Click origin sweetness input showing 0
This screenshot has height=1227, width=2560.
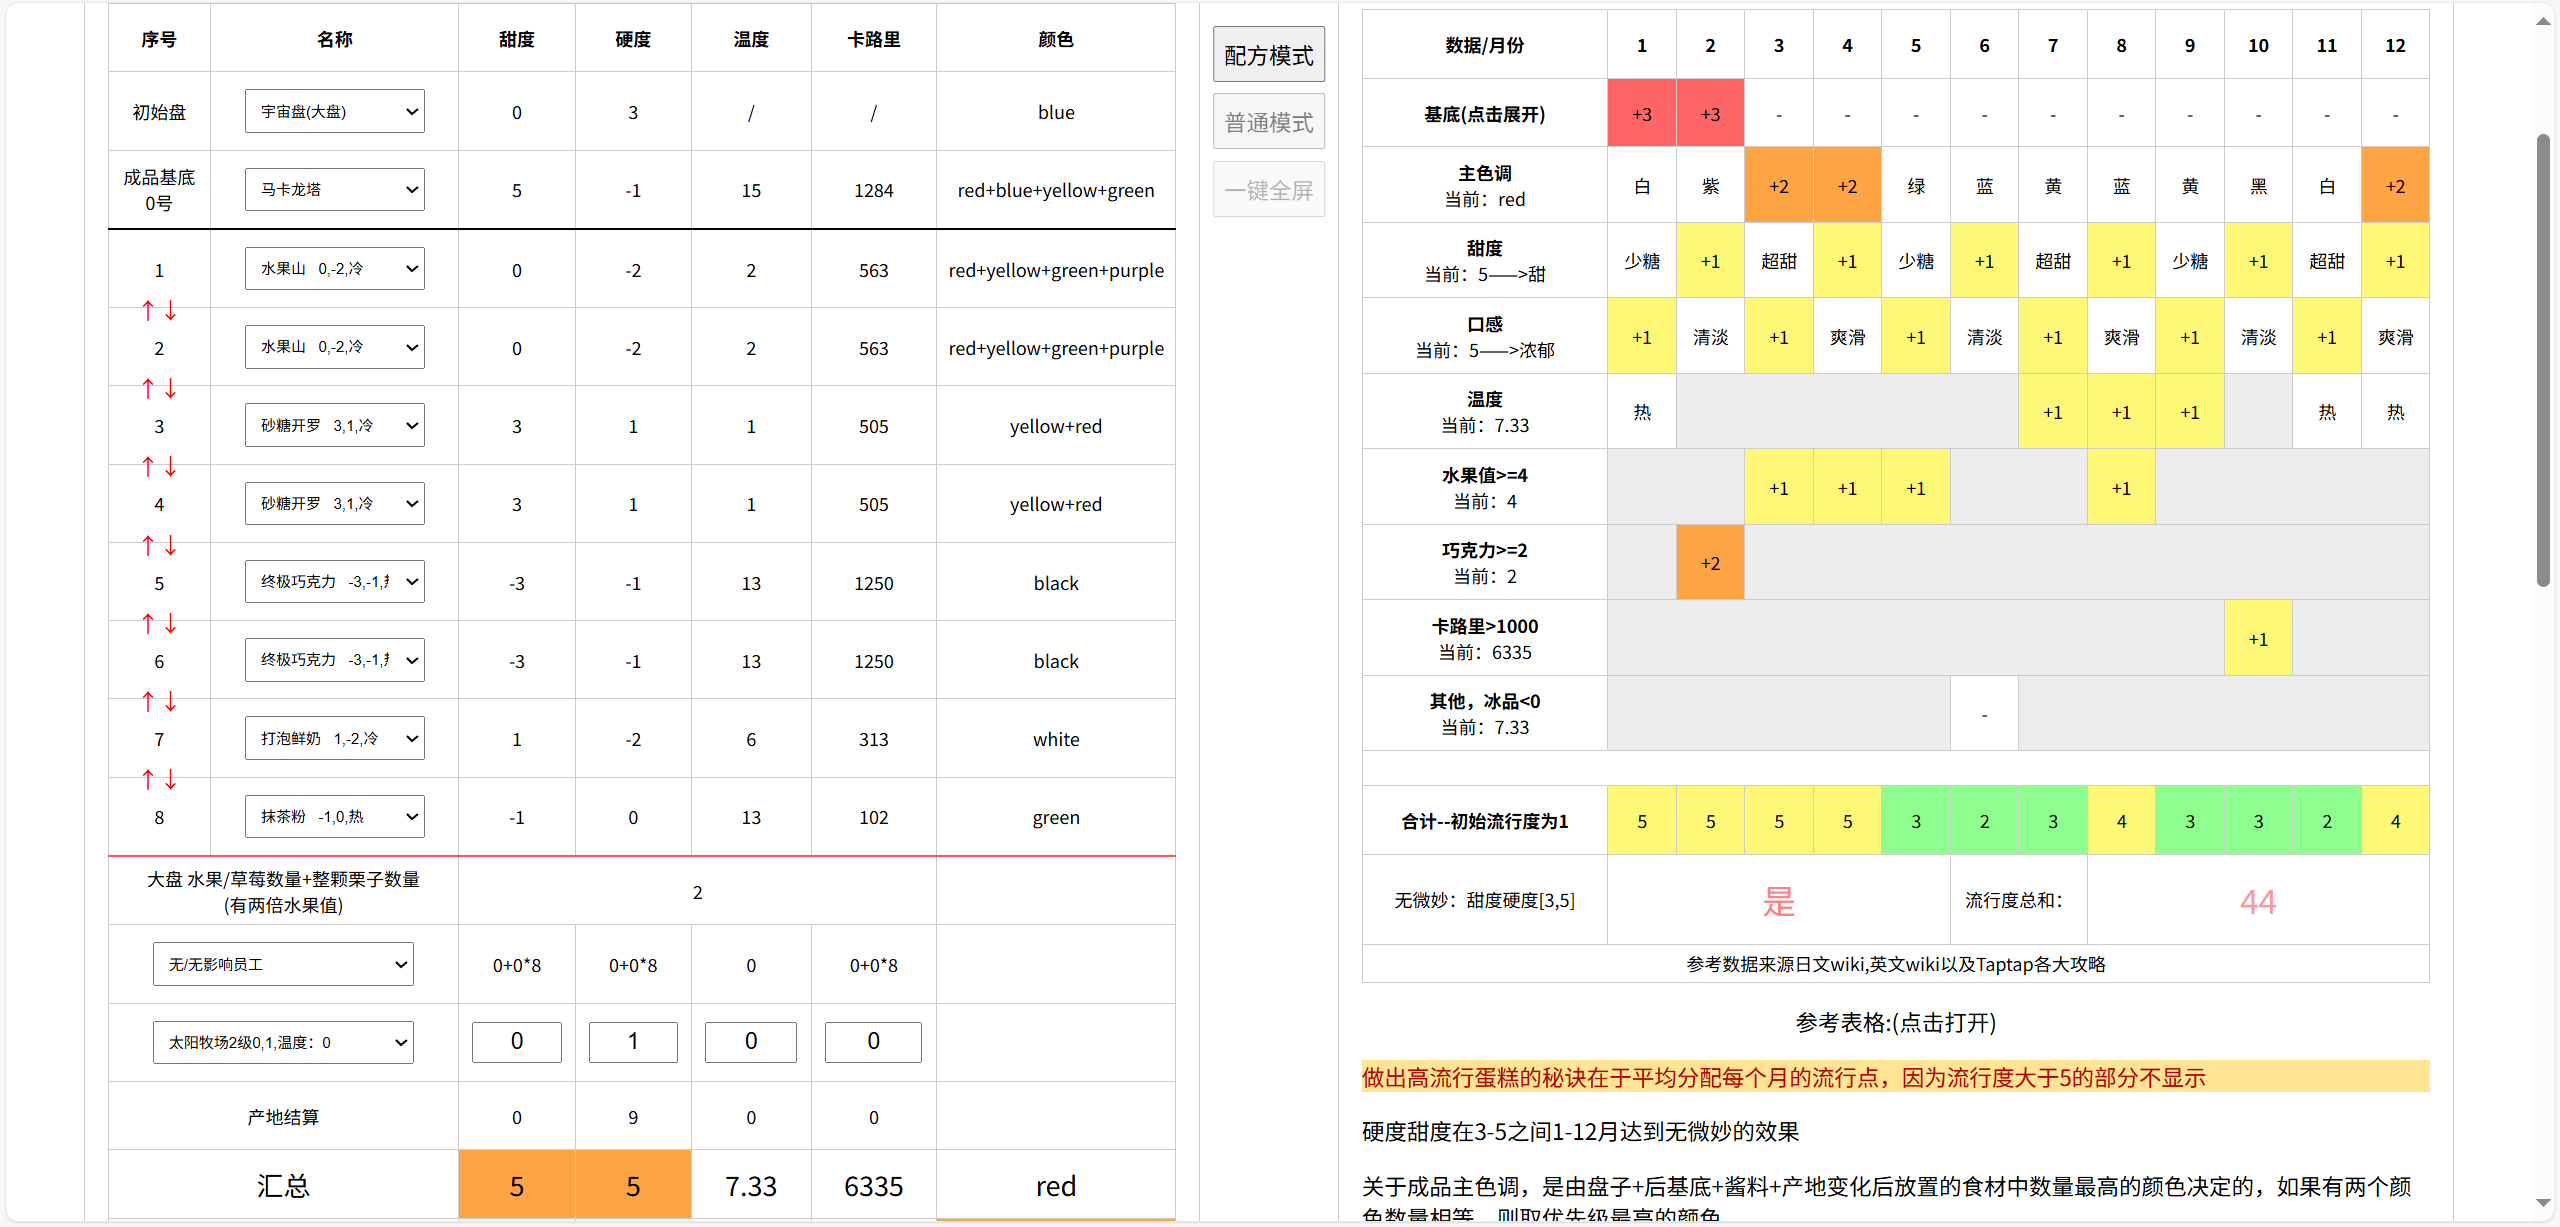(517, 1041)
